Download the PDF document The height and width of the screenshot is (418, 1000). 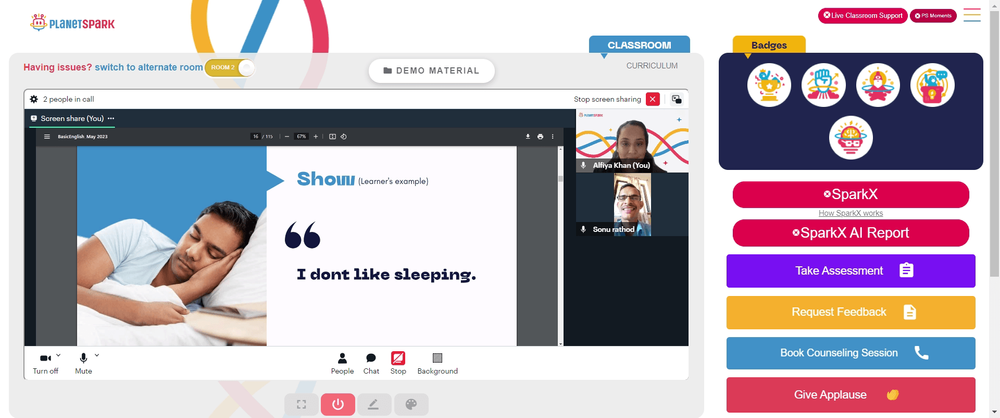(527, 137)
